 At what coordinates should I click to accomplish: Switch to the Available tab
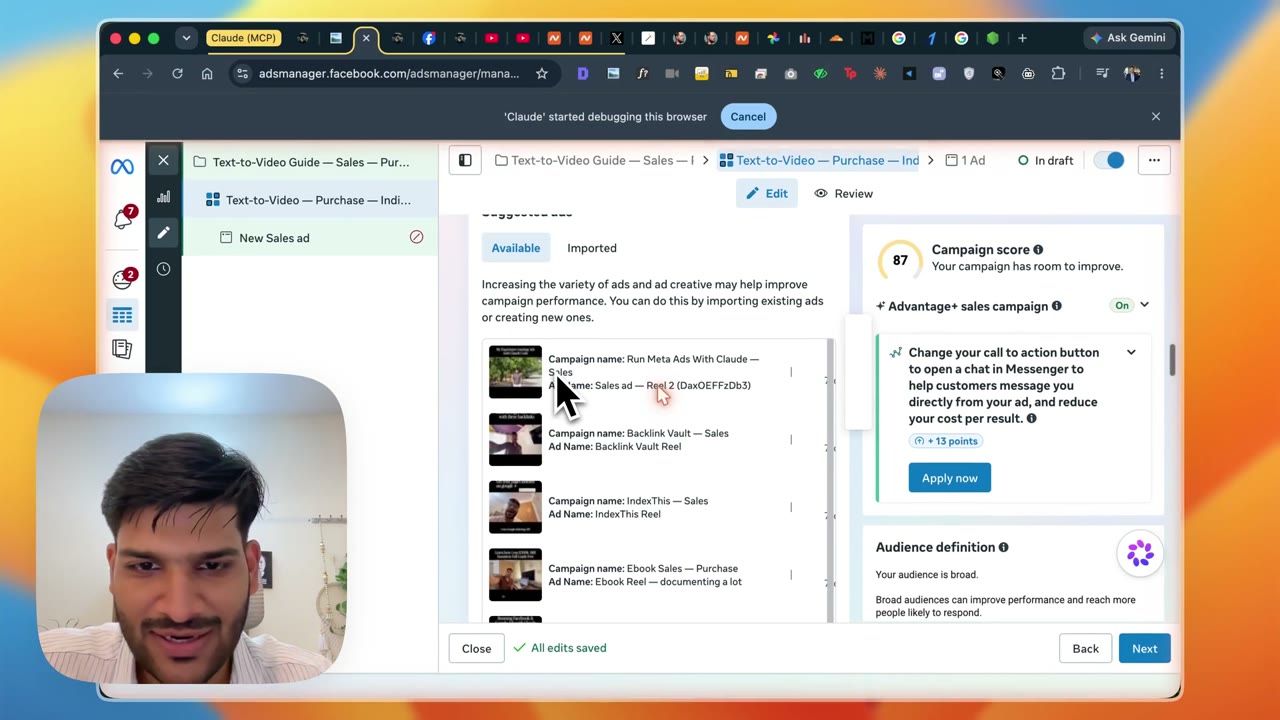tap(516, 248)
